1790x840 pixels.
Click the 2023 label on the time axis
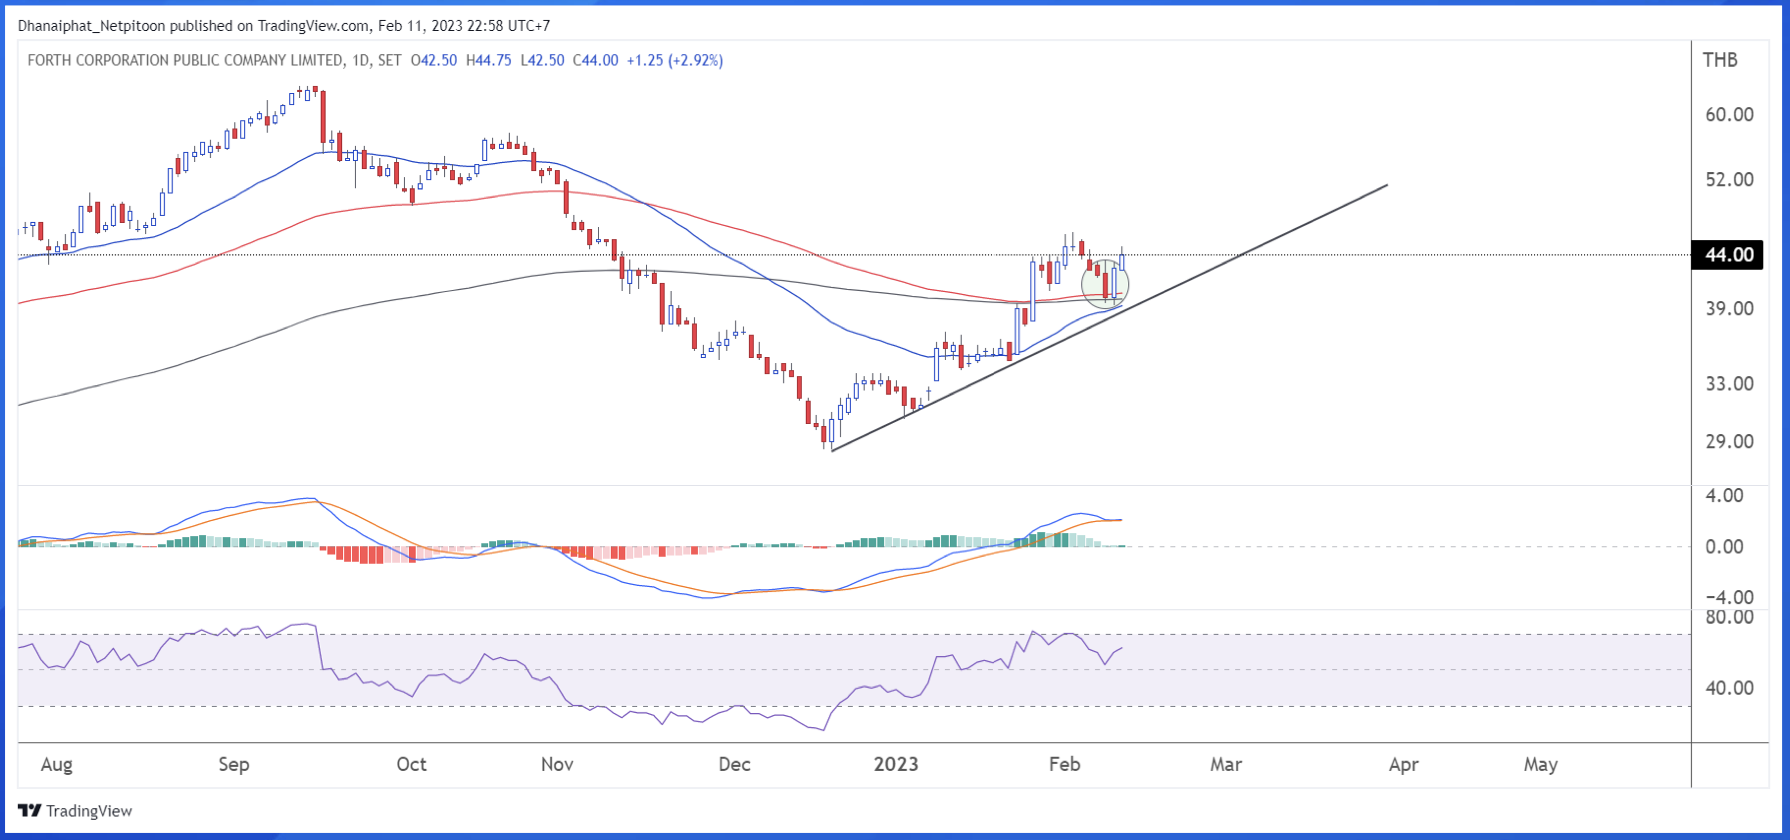click(896, 765)
